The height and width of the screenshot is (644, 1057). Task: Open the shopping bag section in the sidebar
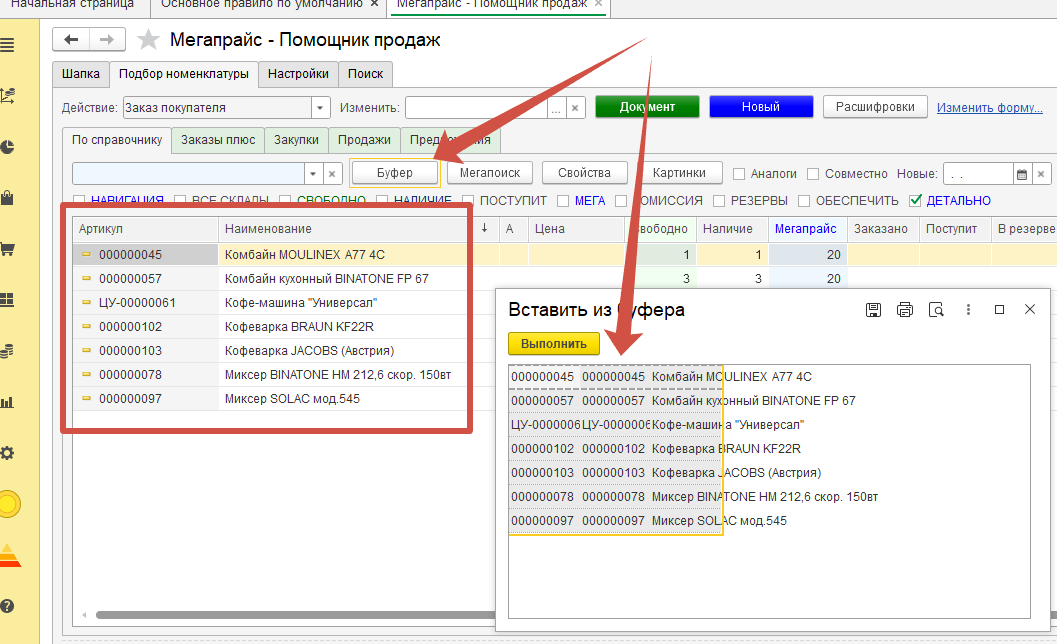[7, 198]
